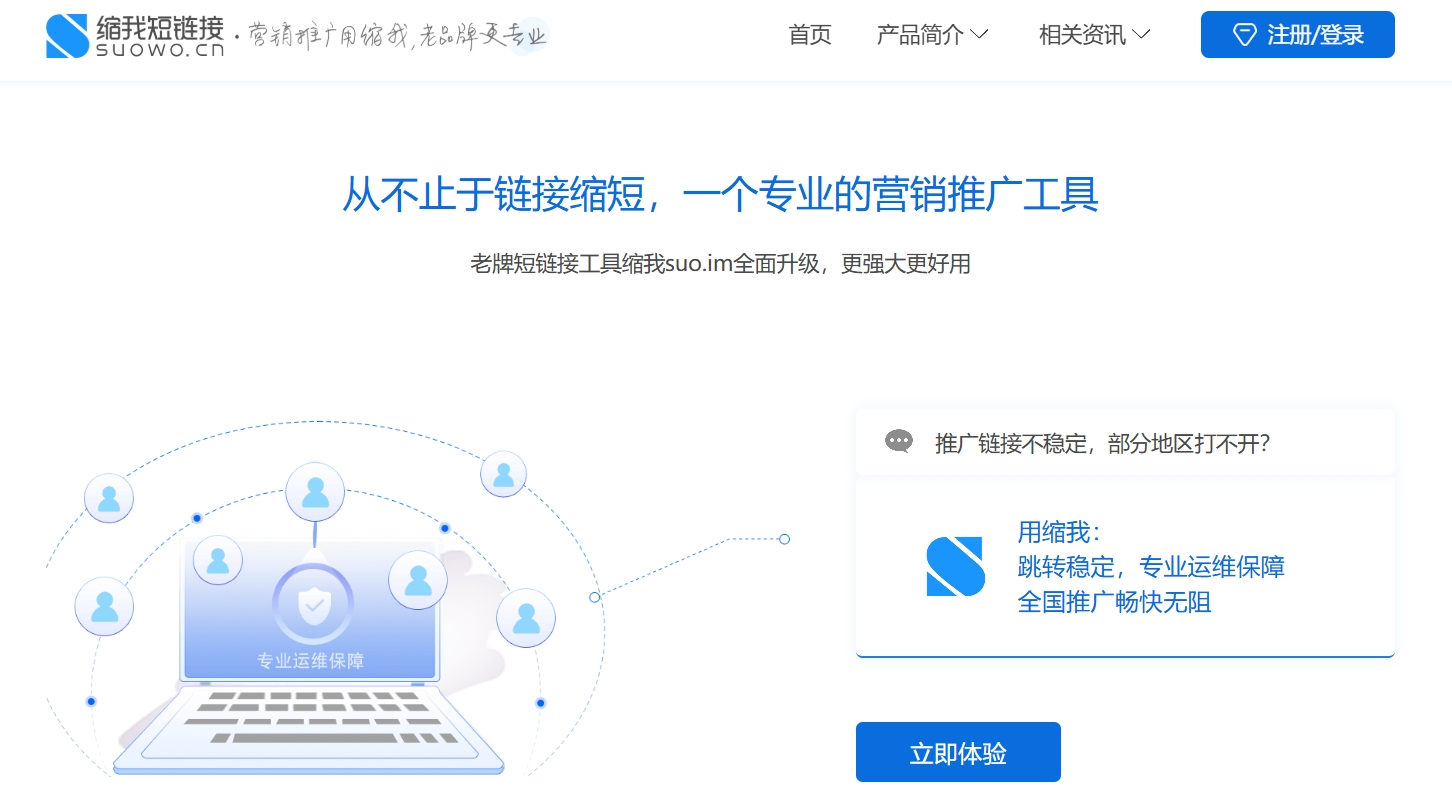Click the shield checkmark icon on laptop screen
This screenshot has height=798, width=1452.
(314, 603)
